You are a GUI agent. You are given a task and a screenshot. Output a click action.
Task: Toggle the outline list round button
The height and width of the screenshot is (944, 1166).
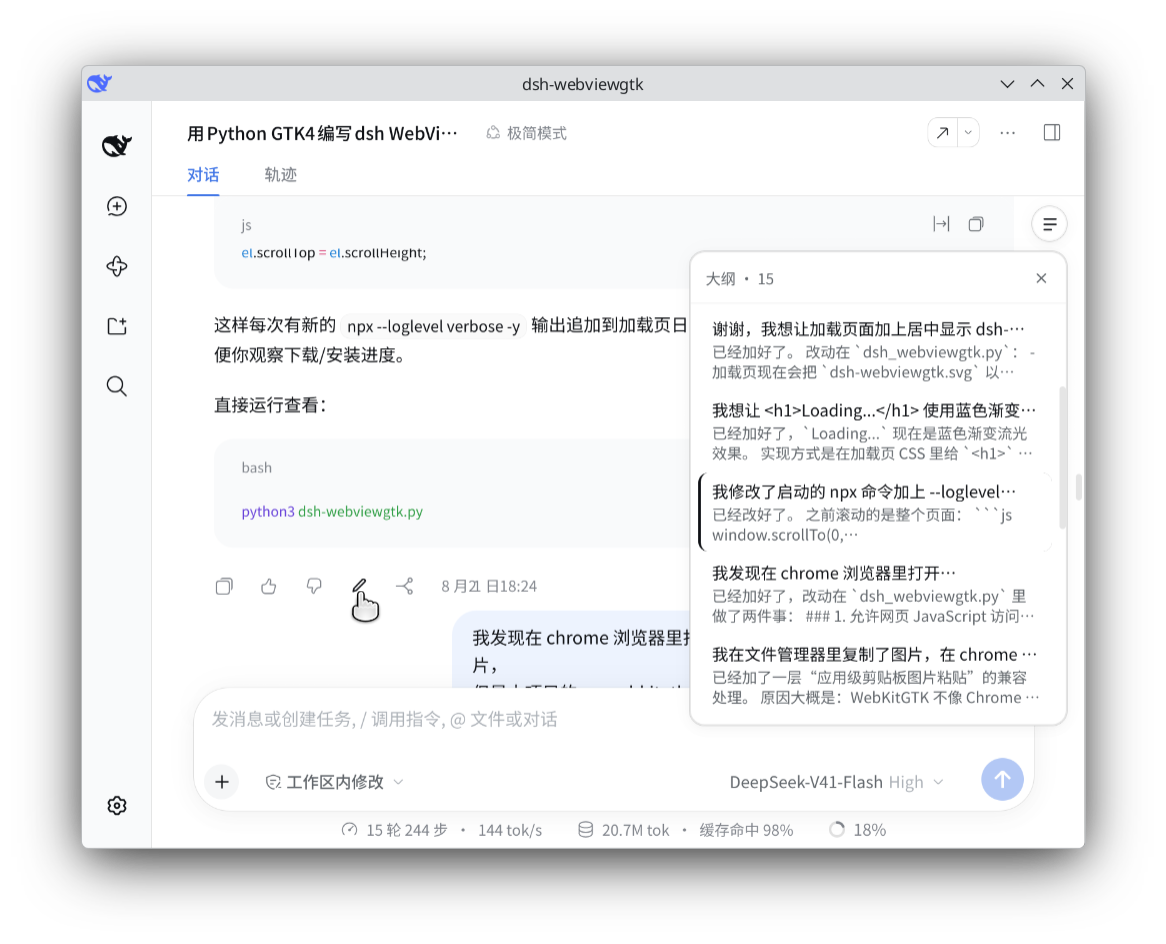(x=1049, y=224)
